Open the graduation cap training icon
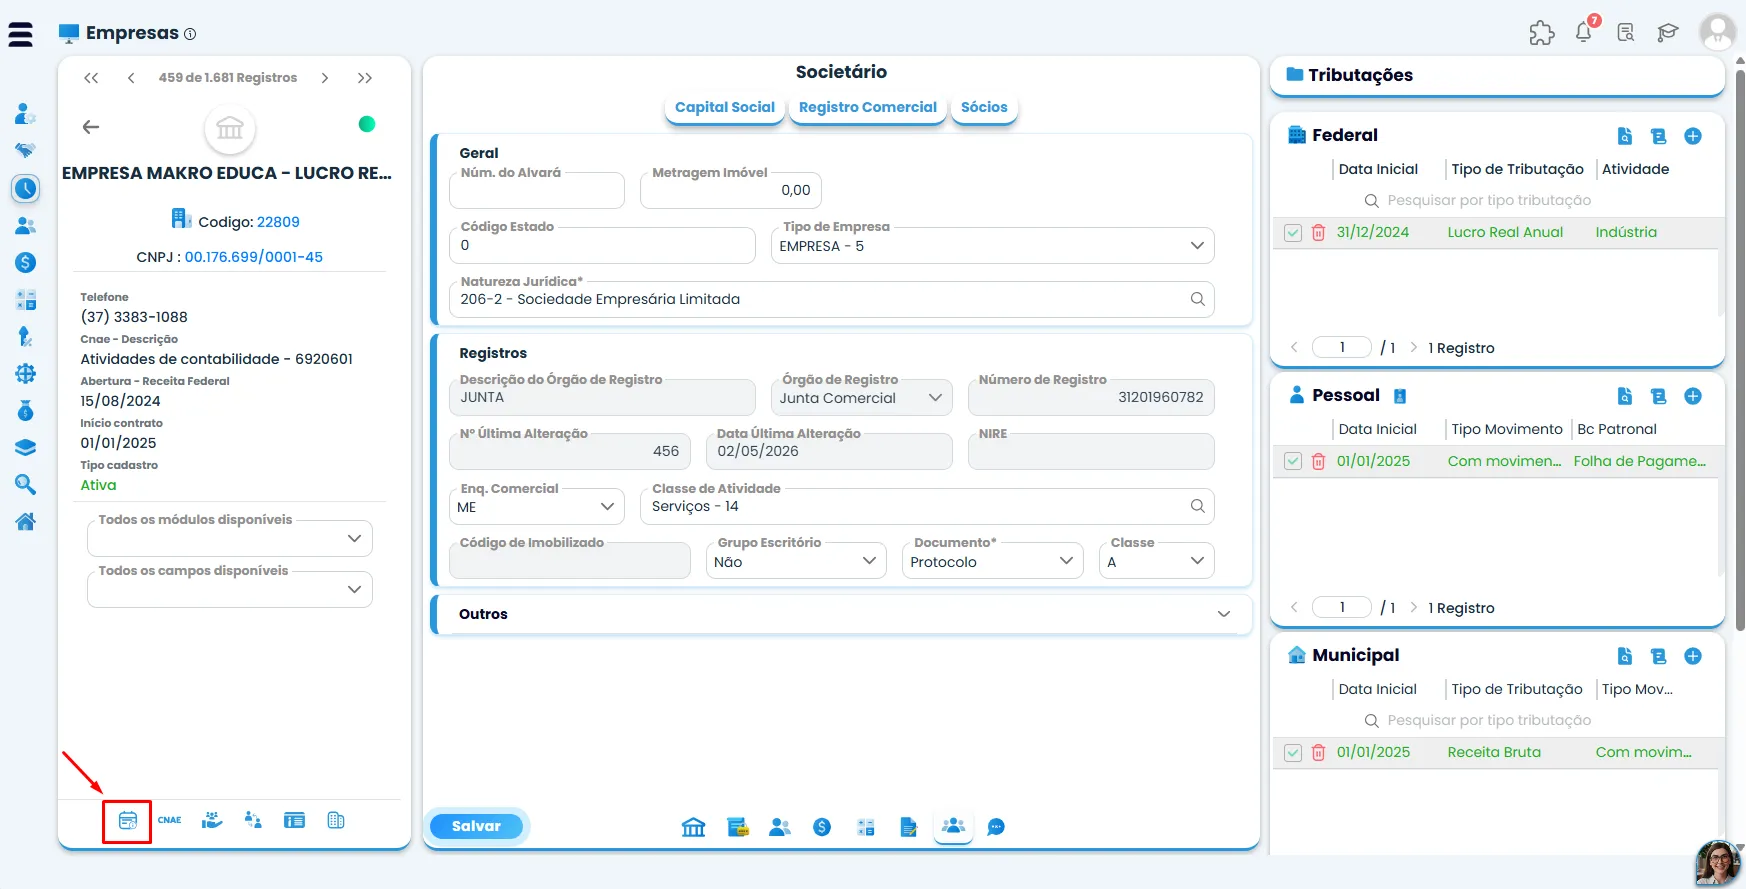 [1667, 32]
